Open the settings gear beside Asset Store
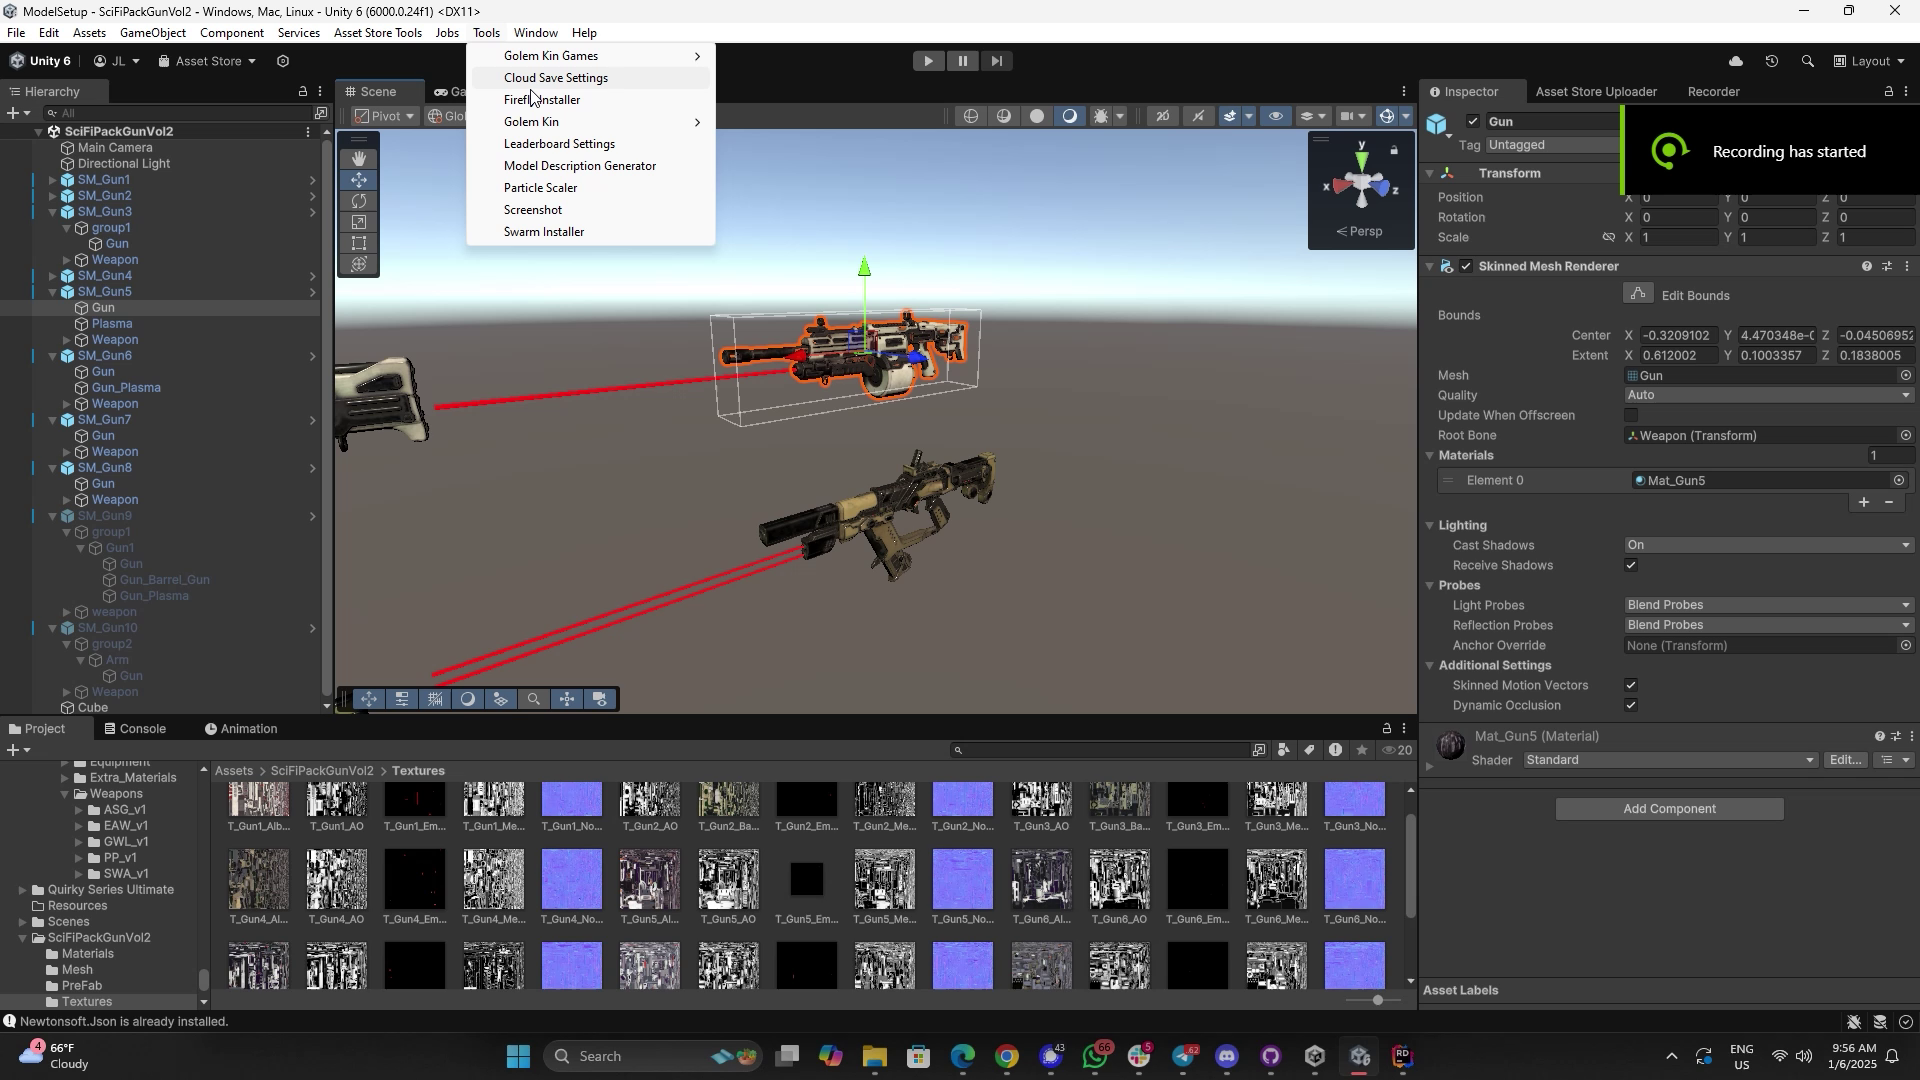The height and width of the screenshot is (1080, 1920). (x=283, y=61)
